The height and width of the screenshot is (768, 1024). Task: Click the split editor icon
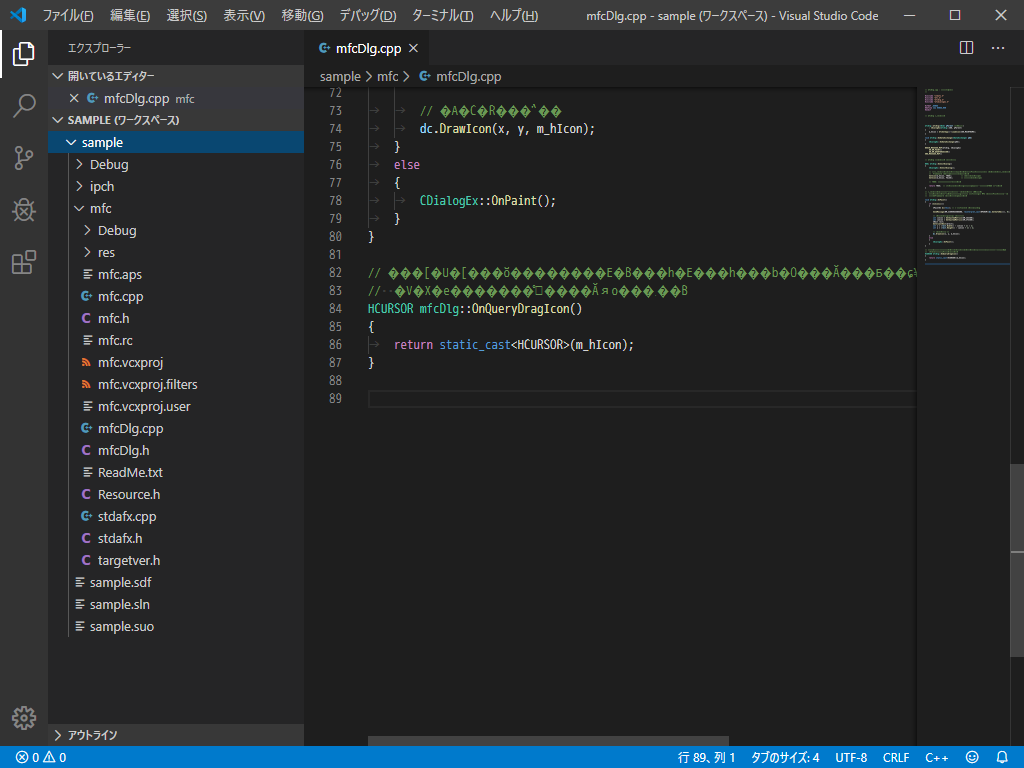[966, 48]
